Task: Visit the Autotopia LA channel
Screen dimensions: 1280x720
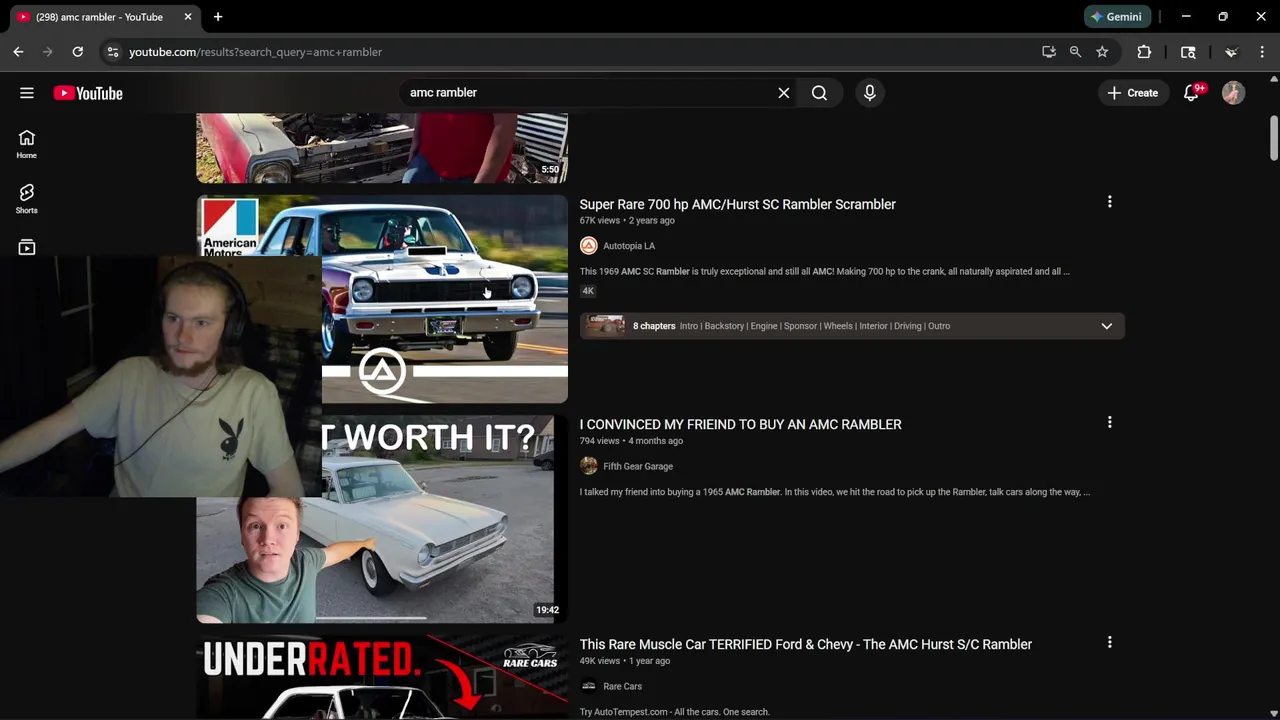Action: [629, 246]
